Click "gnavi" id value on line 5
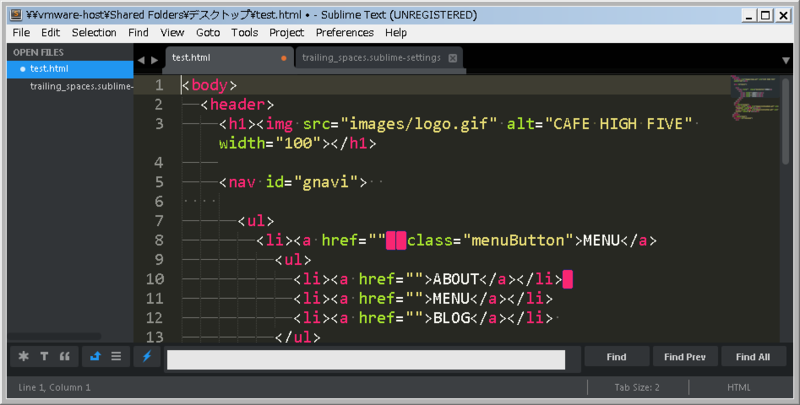This screenshot has height=405, width=800. [331, 182]
